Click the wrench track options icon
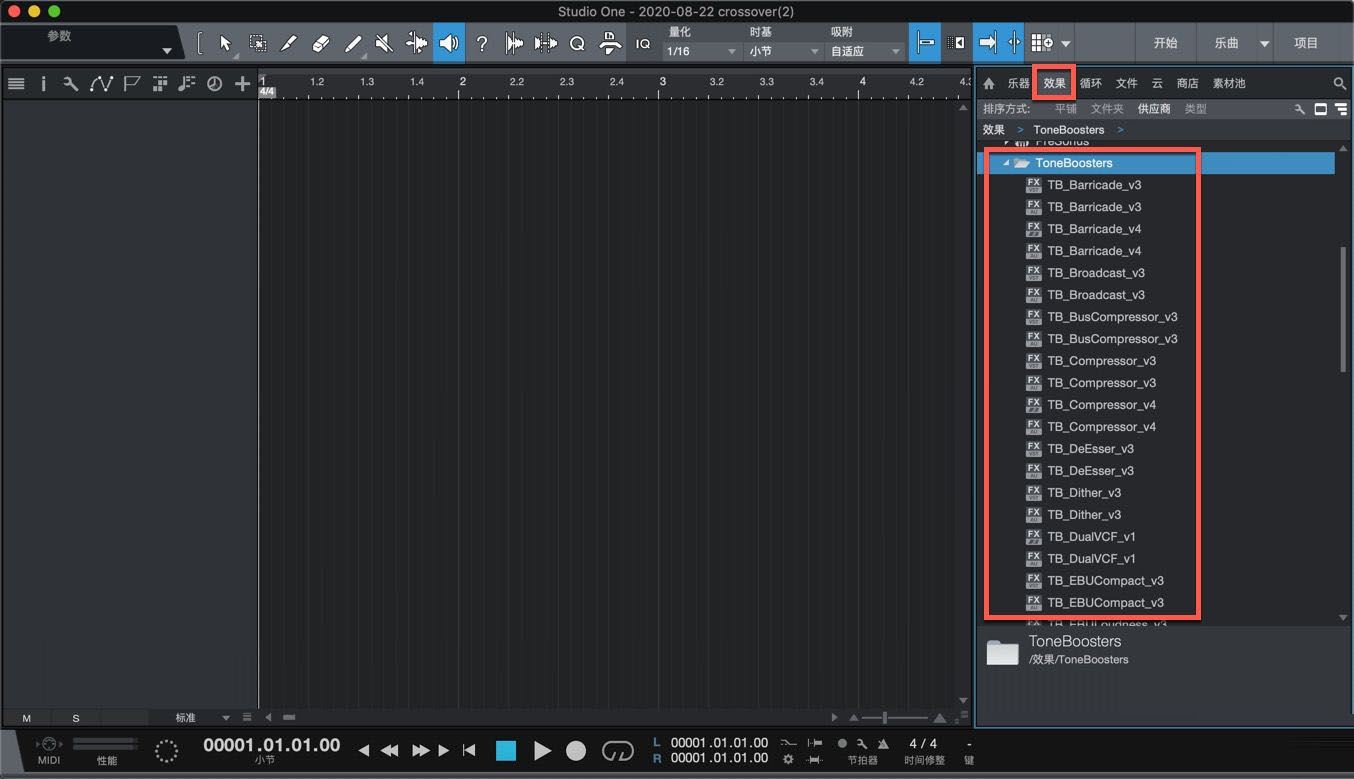The height and width of the screenshot is (779, 1354). pos(70,84)
